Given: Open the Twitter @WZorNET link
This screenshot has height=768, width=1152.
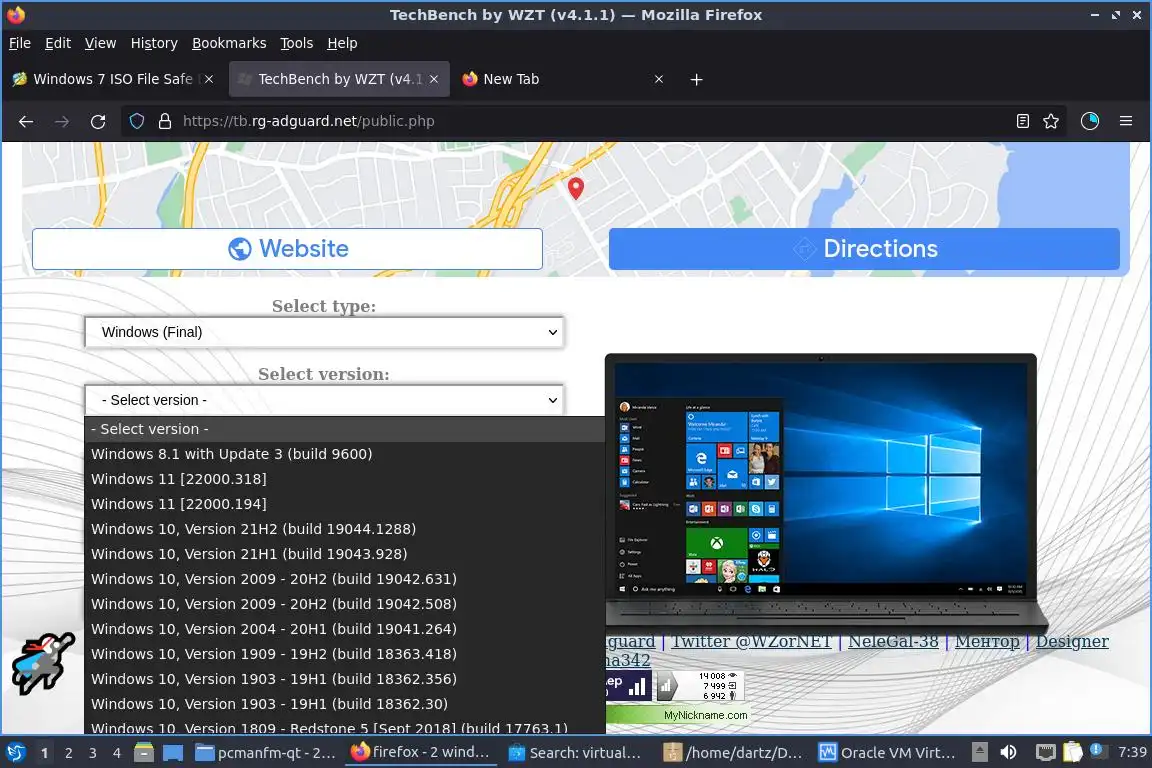Looking at the screenshot, I should pyautogui.click(x=752, y=642).
